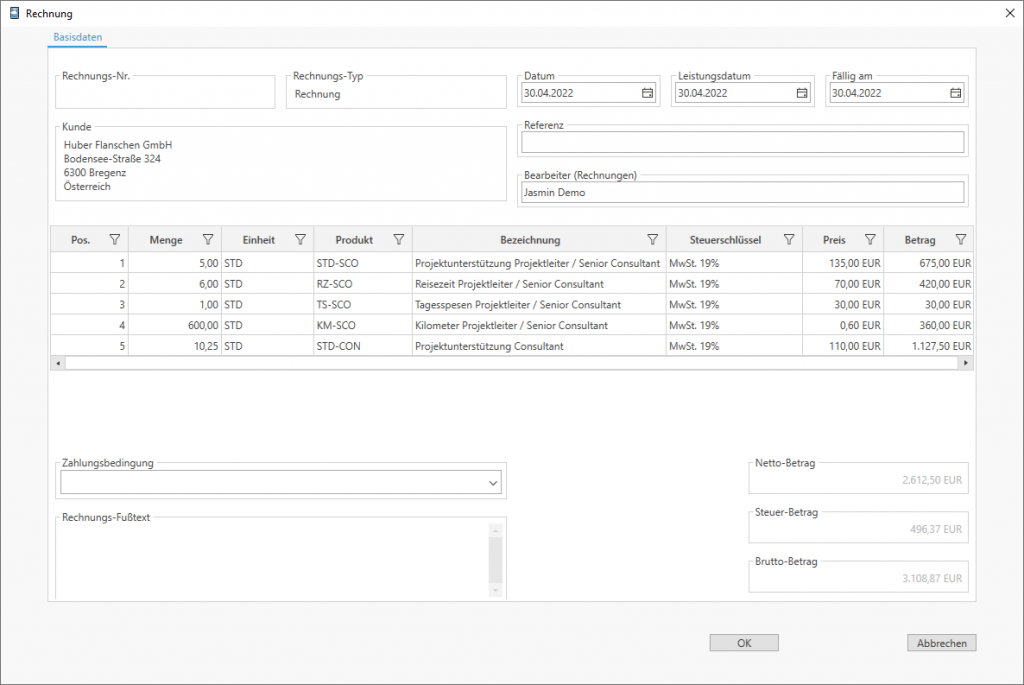Filter the Pos. column
Viewport: 1024px width, 685px height.
115,240
